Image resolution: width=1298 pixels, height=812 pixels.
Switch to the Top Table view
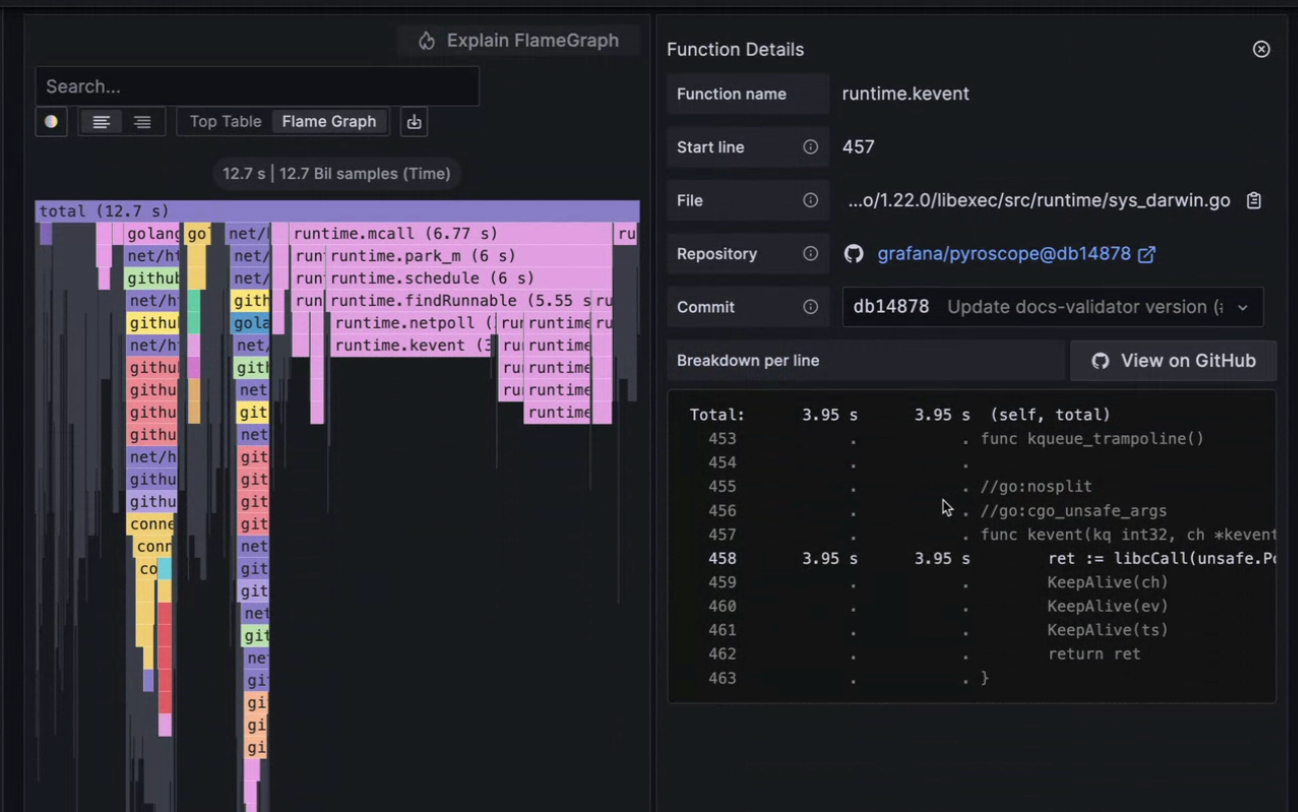click(x=225, y=122)
